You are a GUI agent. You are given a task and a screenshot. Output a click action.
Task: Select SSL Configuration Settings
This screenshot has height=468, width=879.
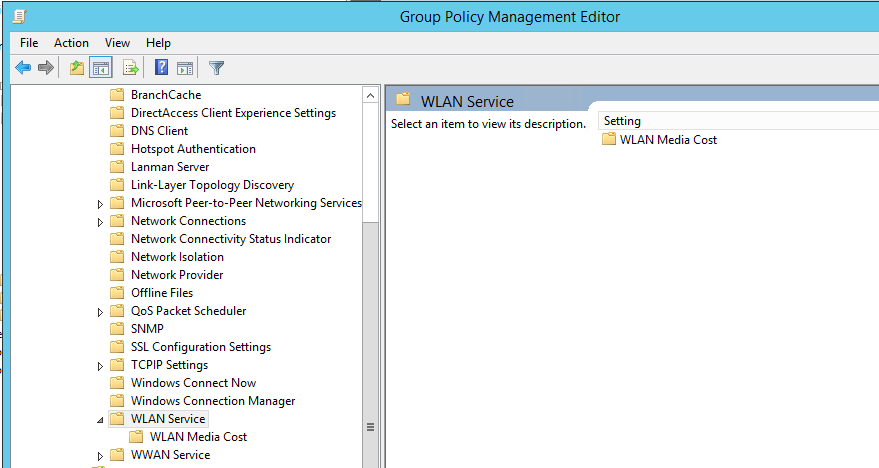(201, 346)
